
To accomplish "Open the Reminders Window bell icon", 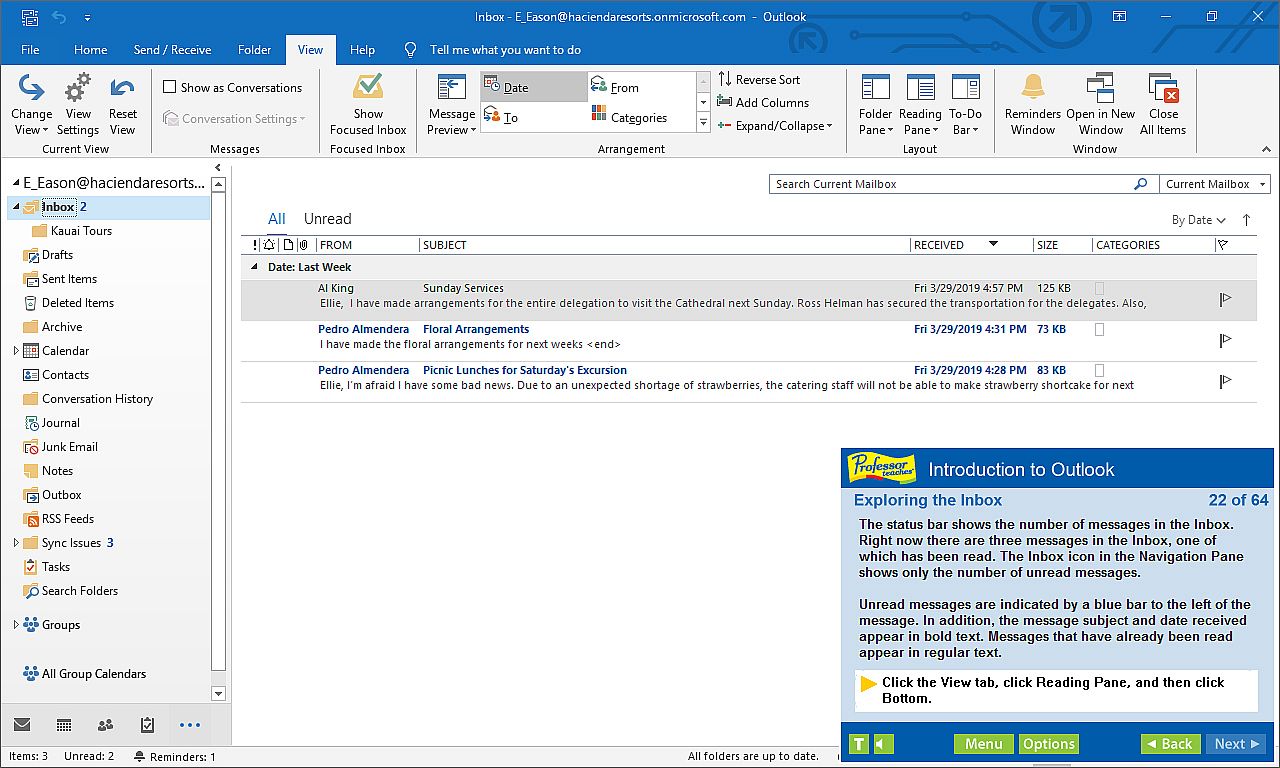I will click(x=1032, y=88).
